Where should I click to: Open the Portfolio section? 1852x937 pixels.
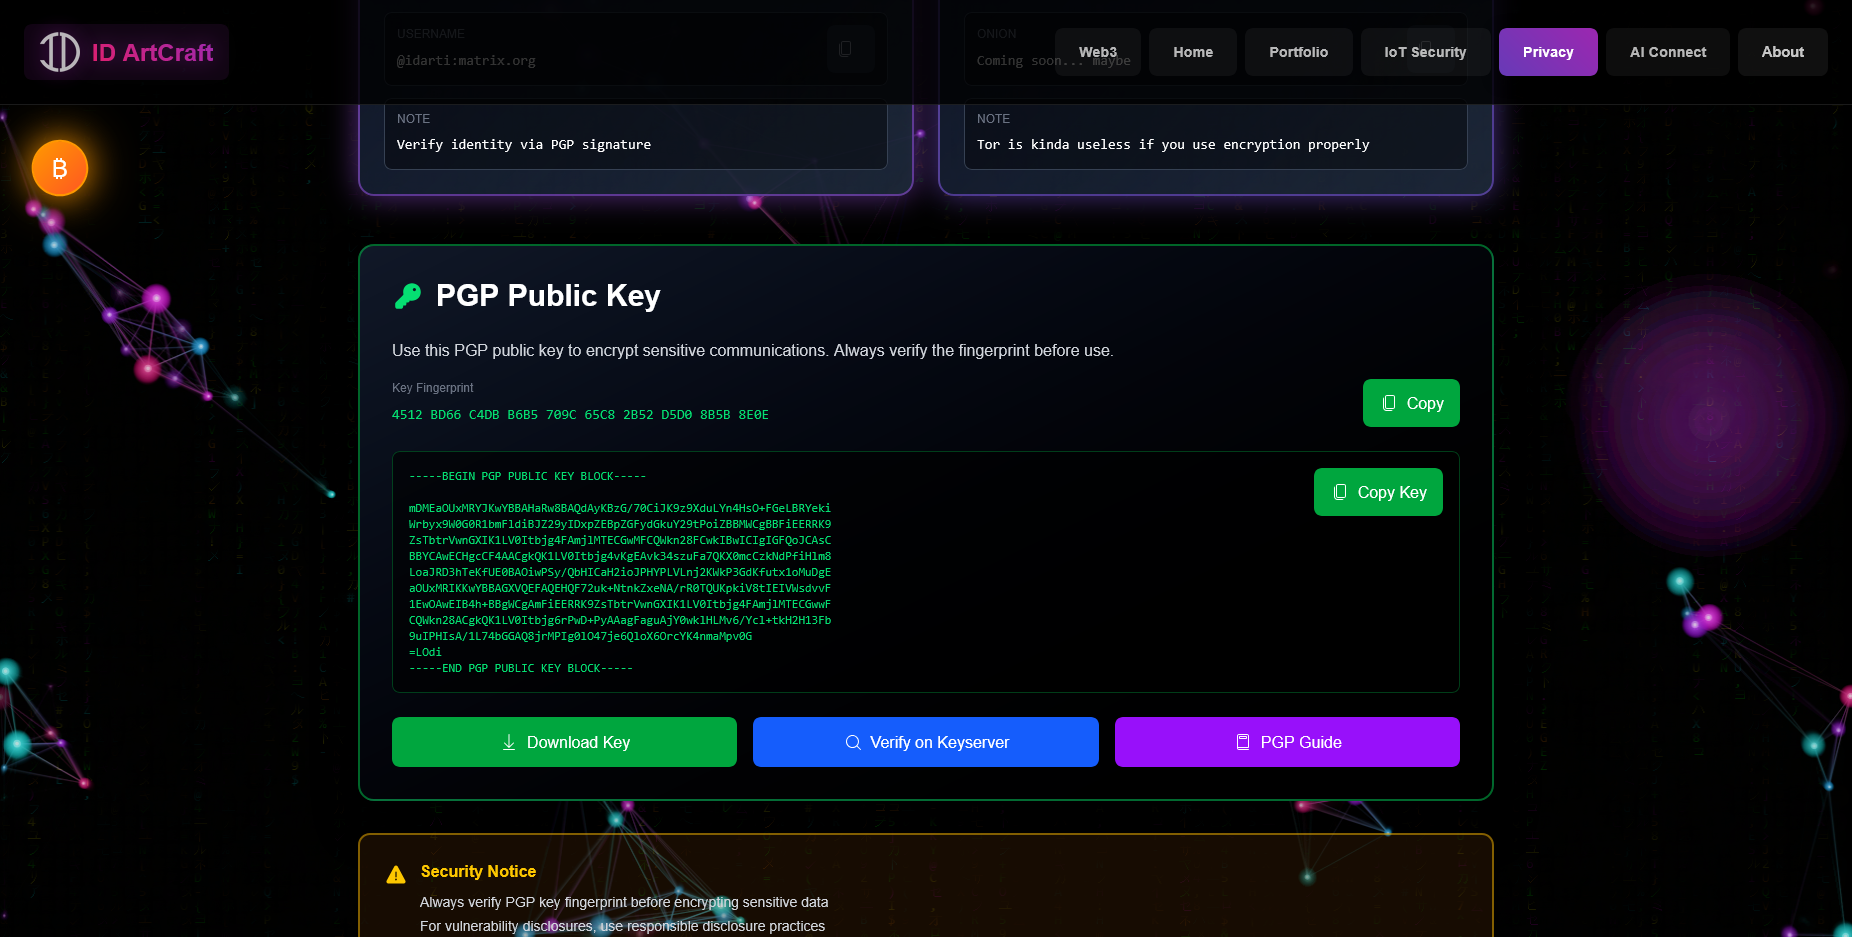(x=1298, y=52)
